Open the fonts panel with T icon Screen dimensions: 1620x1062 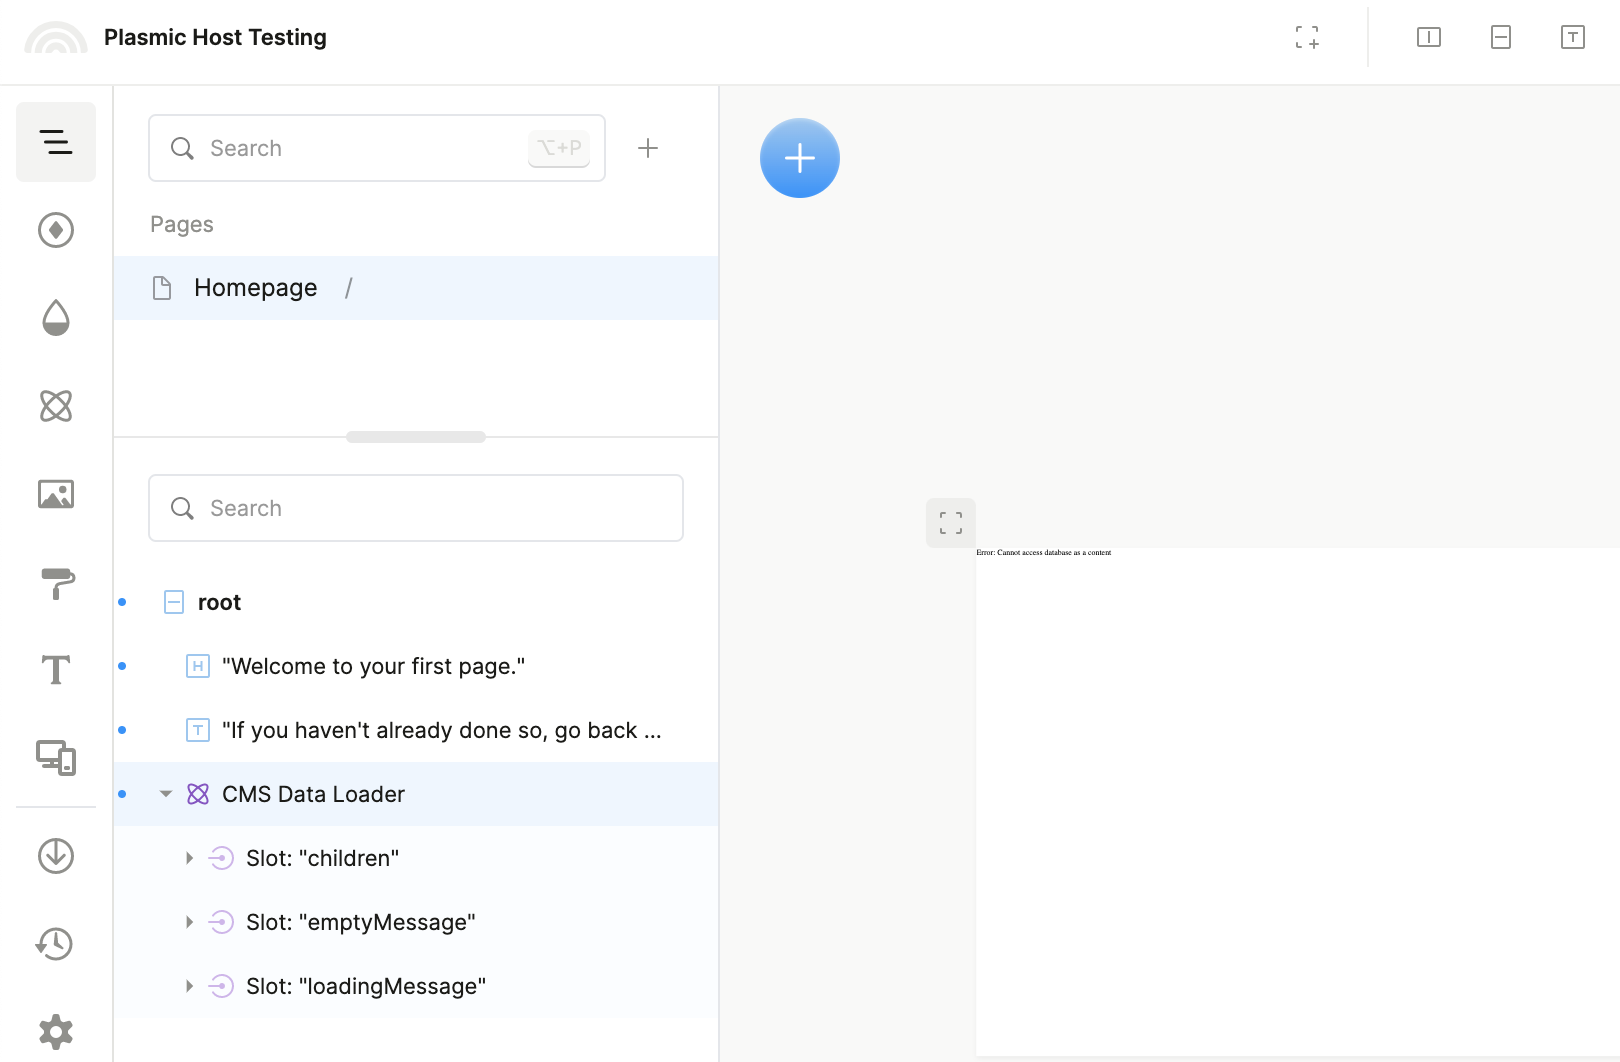tap(56, 670)
